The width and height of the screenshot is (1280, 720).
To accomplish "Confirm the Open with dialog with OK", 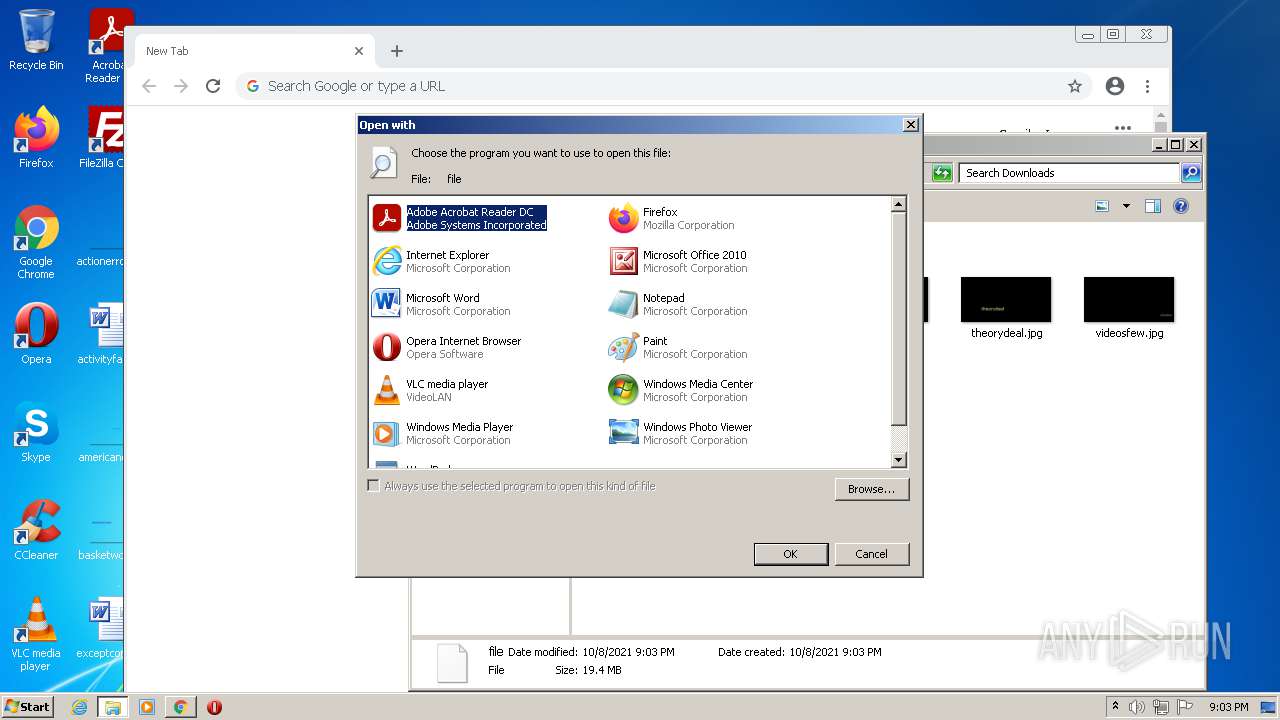I will 790,554.
